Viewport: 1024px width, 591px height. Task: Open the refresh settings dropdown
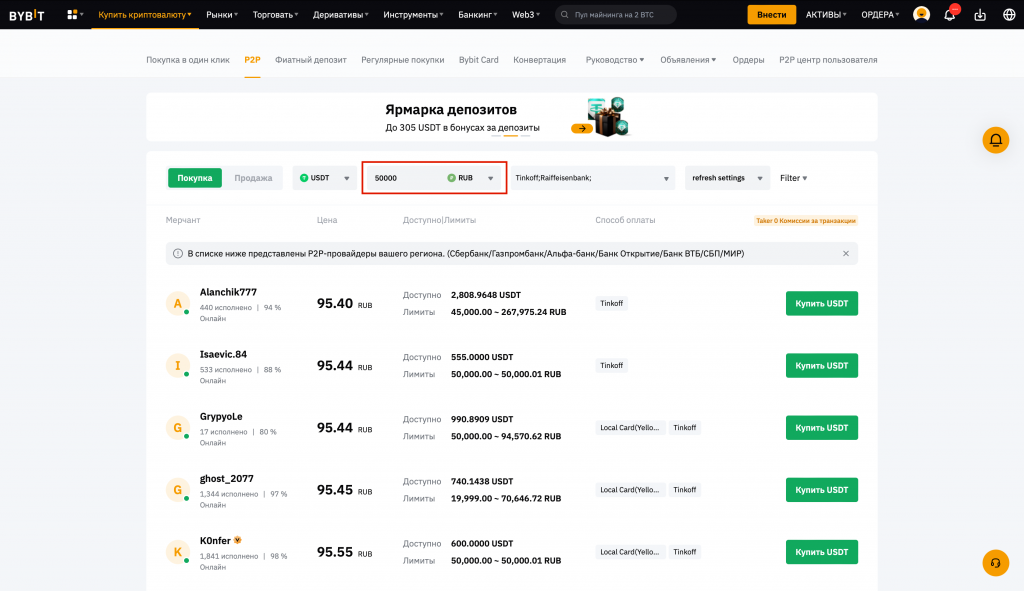[727, 178]
